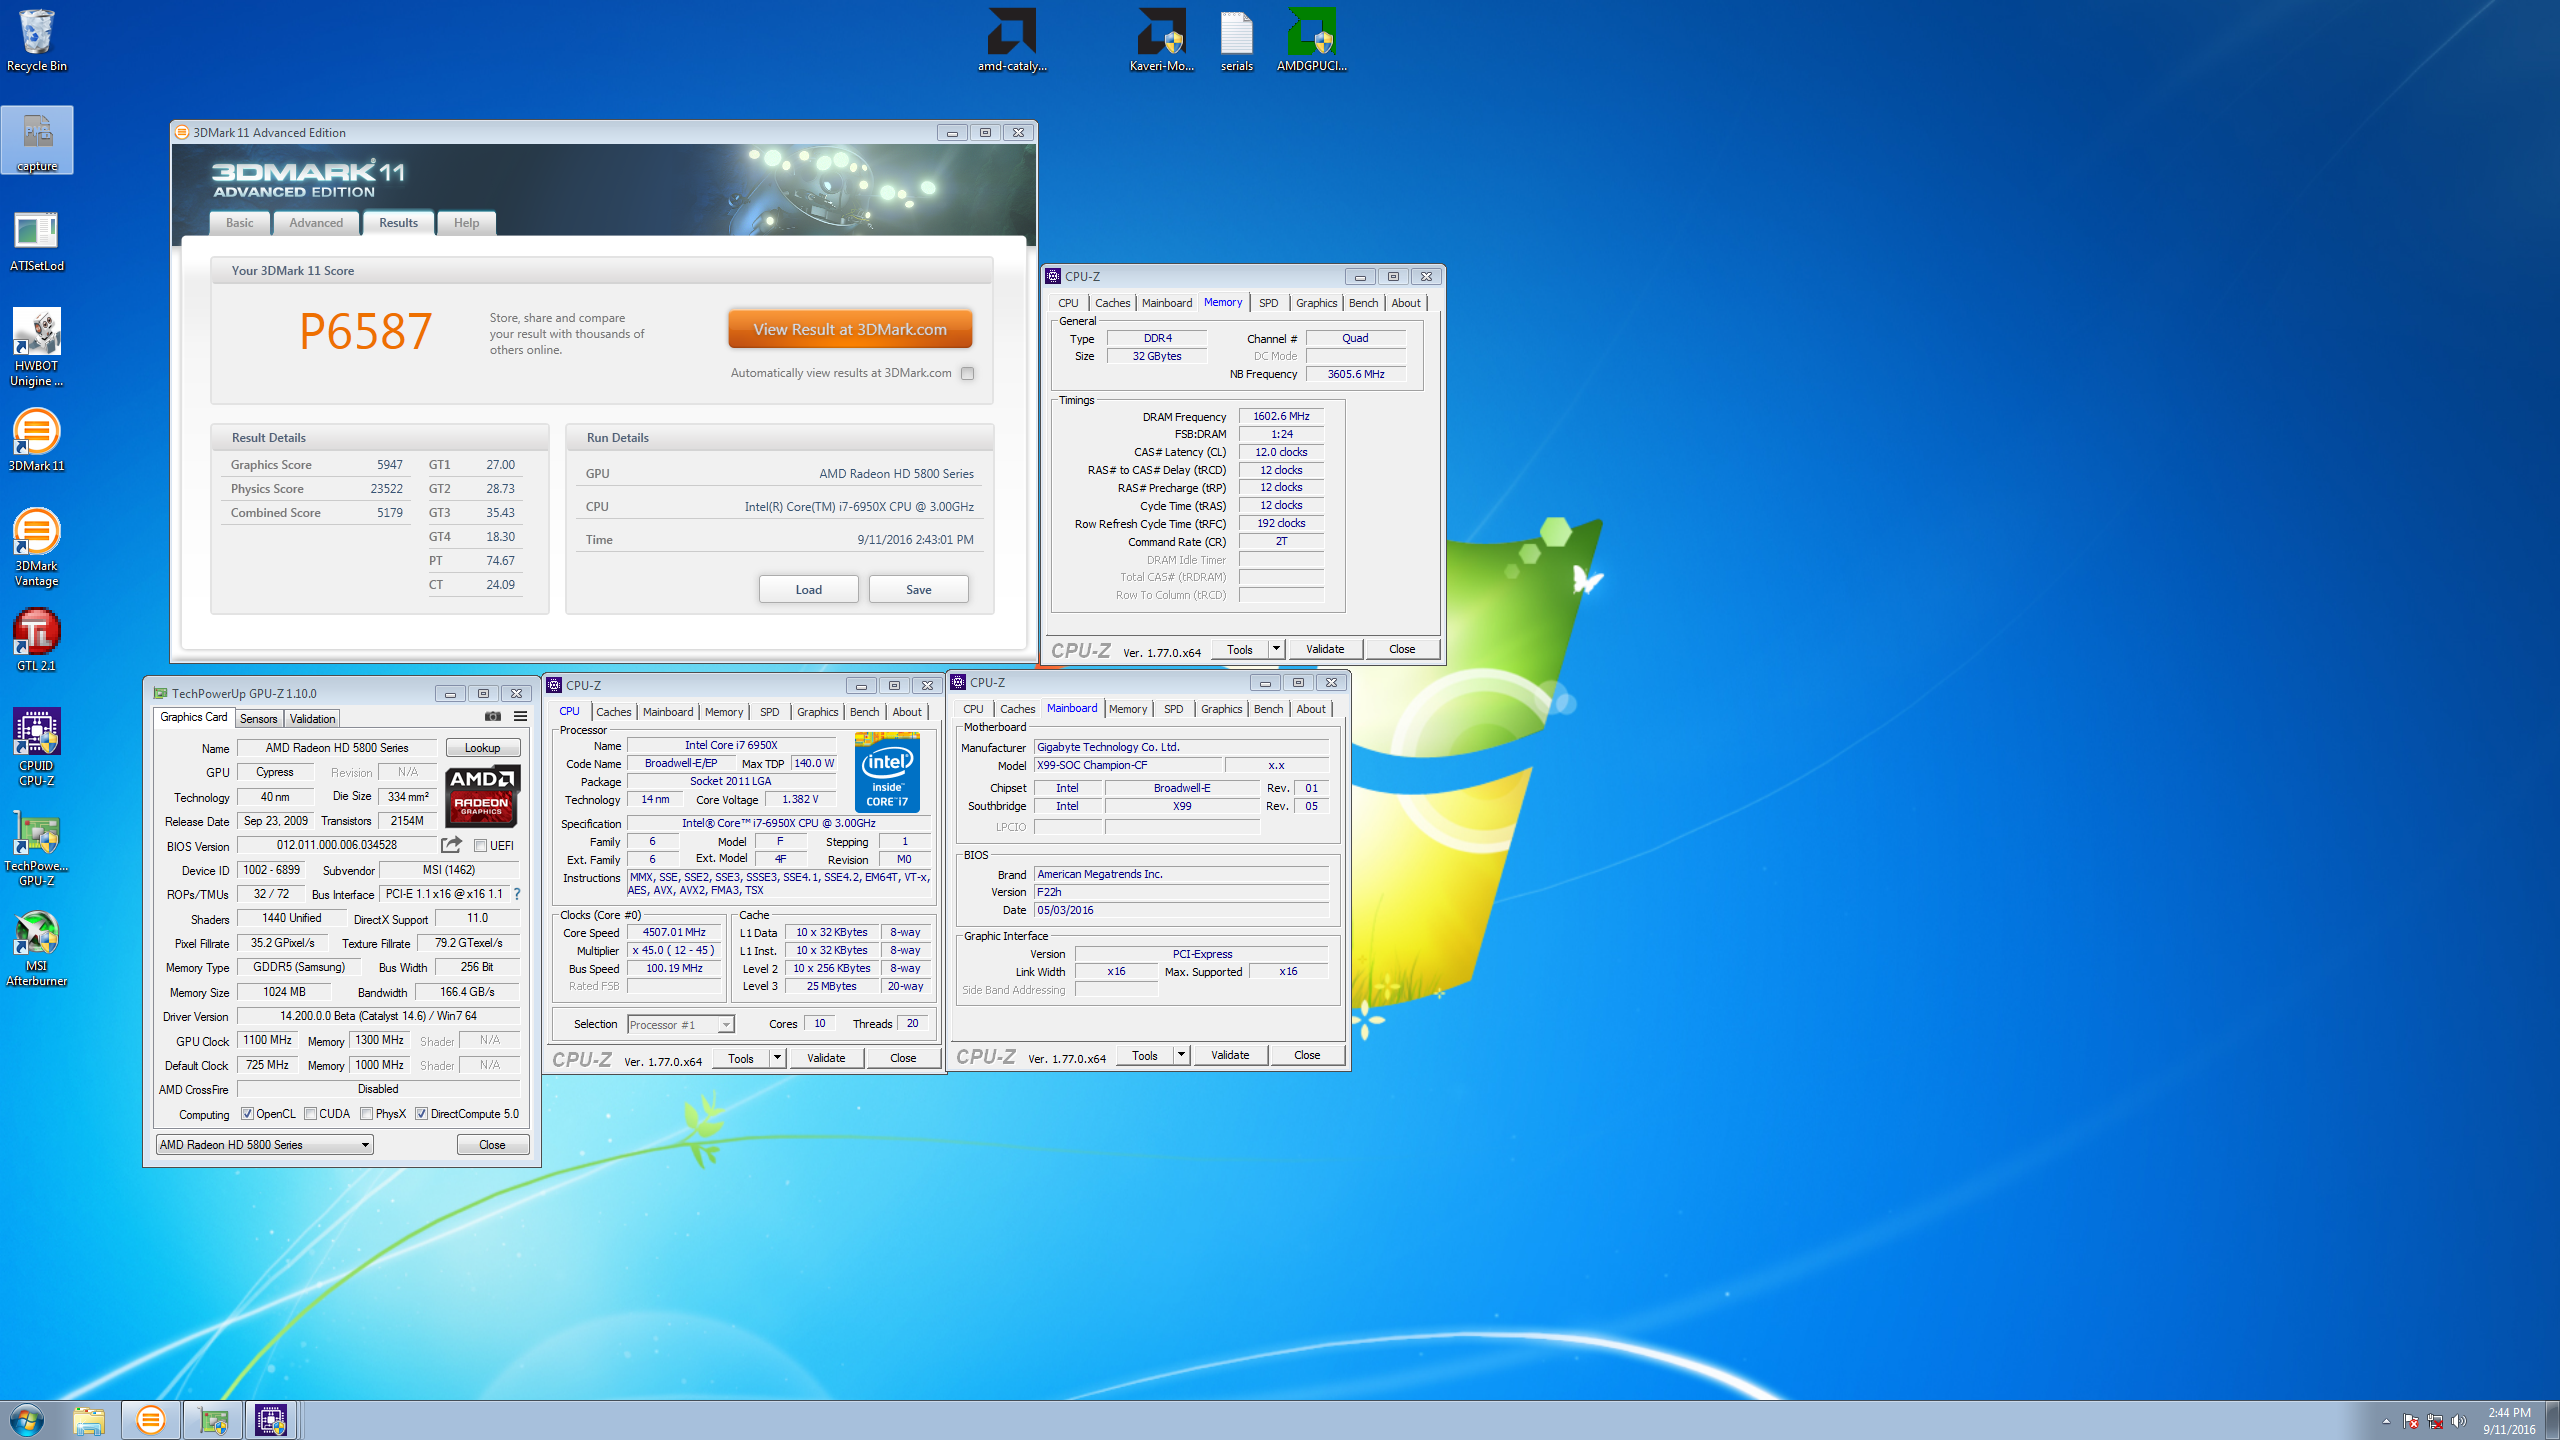Expand Tools dropdown arrow in Memory CPU-Z window
This screenshot has height=1440, width=2560.
click(x=1276, y=649)
